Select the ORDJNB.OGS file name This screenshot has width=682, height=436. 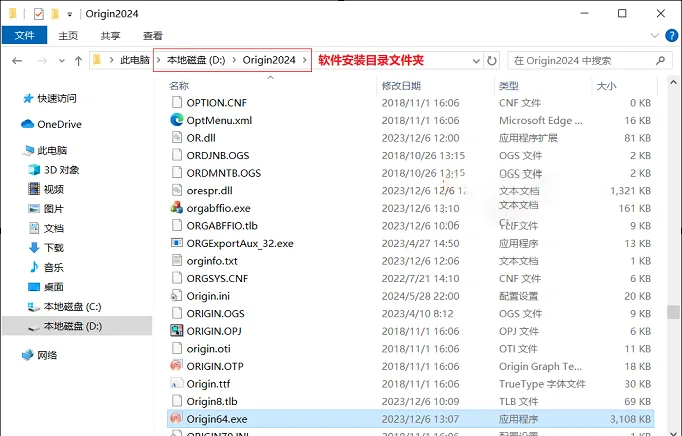(218, 155)
